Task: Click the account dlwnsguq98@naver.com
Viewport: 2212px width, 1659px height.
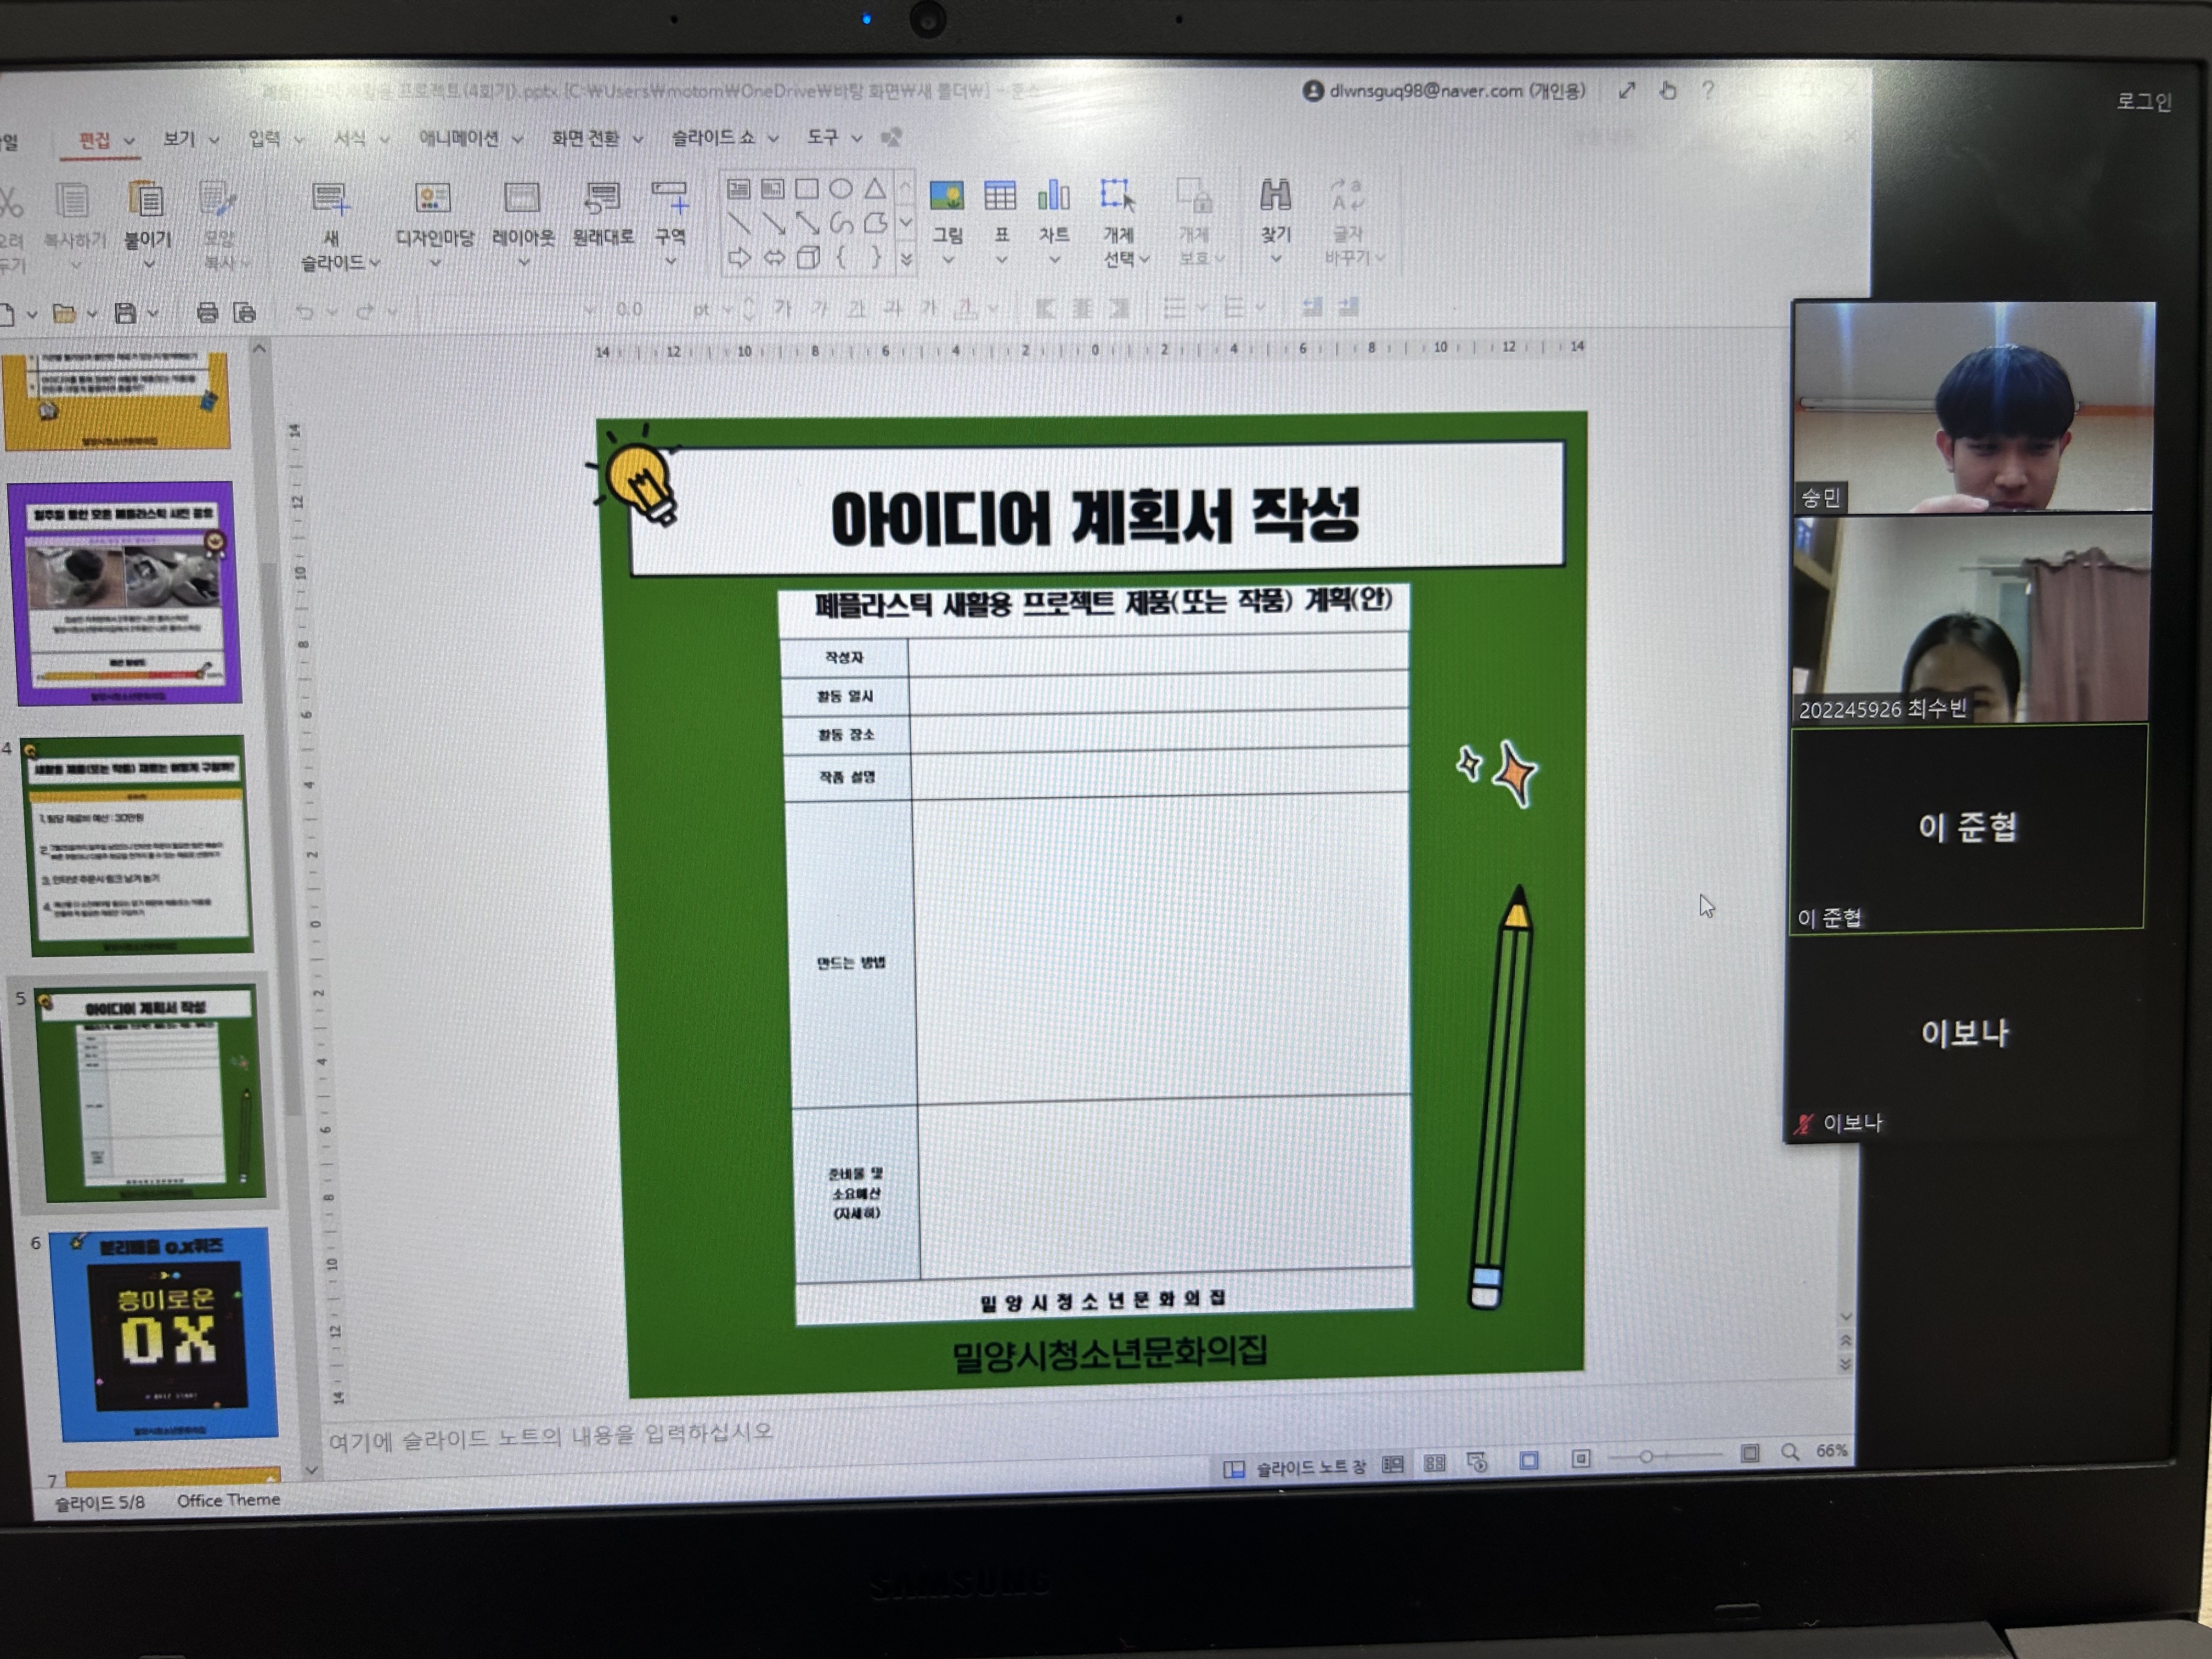Action: [1445, 91]
